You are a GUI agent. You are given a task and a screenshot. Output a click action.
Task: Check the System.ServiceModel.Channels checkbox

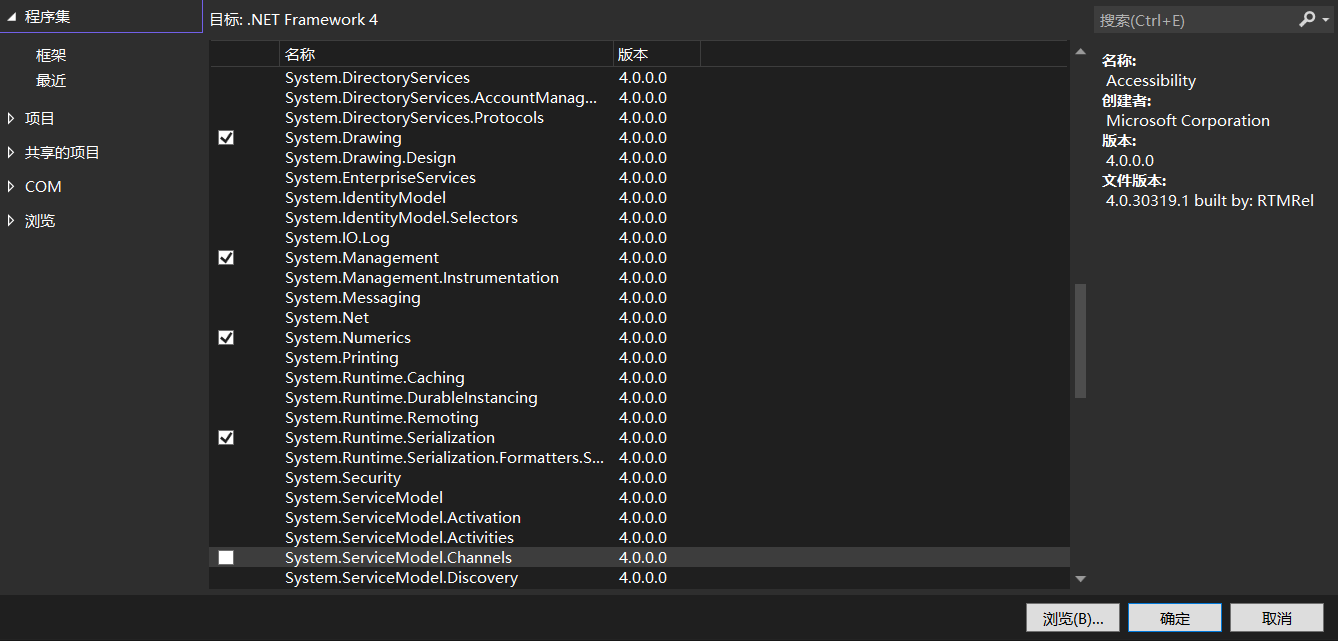coord(226,557)
